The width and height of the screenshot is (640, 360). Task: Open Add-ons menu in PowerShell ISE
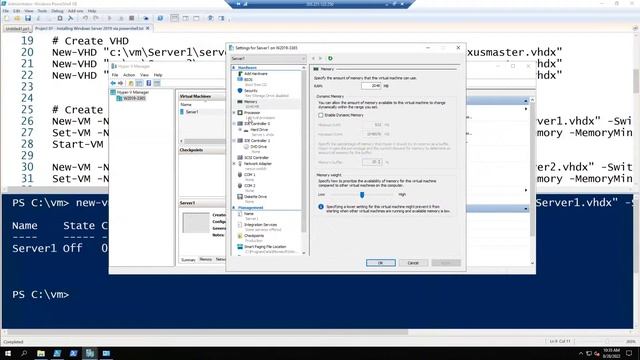pyautogui.click(x=76, y=11)
